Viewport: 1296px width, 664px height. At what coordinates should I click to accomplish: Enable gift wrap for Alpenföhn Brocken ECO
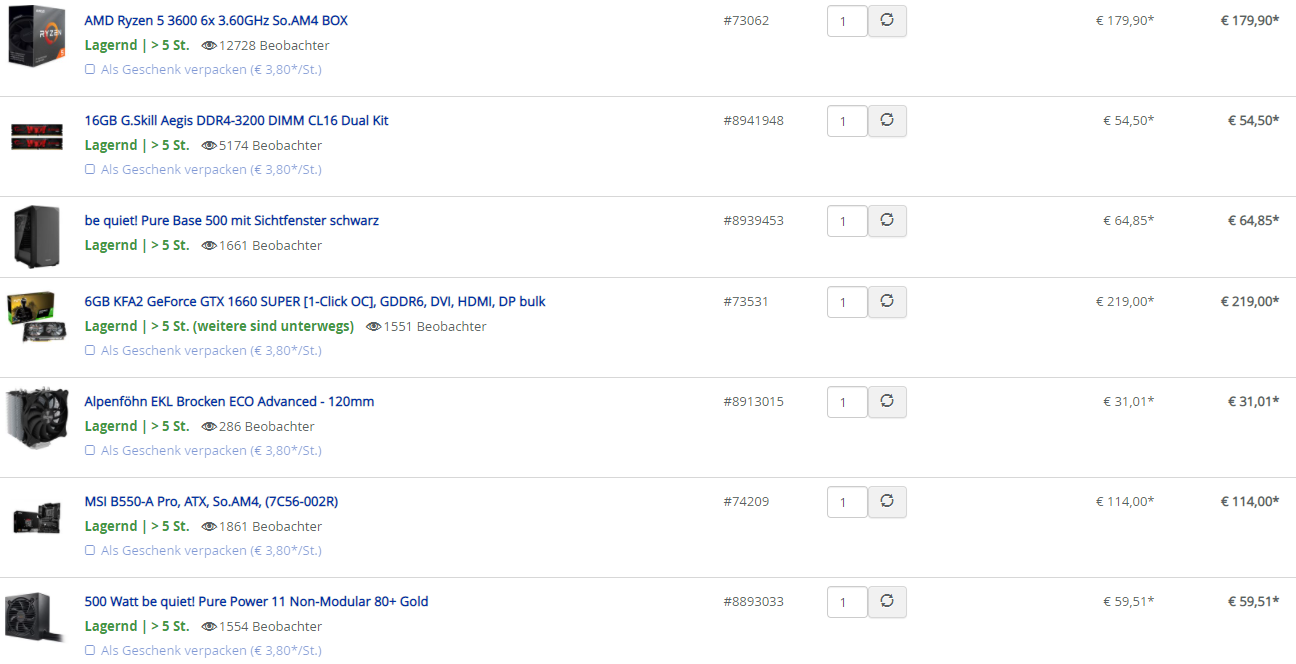[x=90, y=451]
